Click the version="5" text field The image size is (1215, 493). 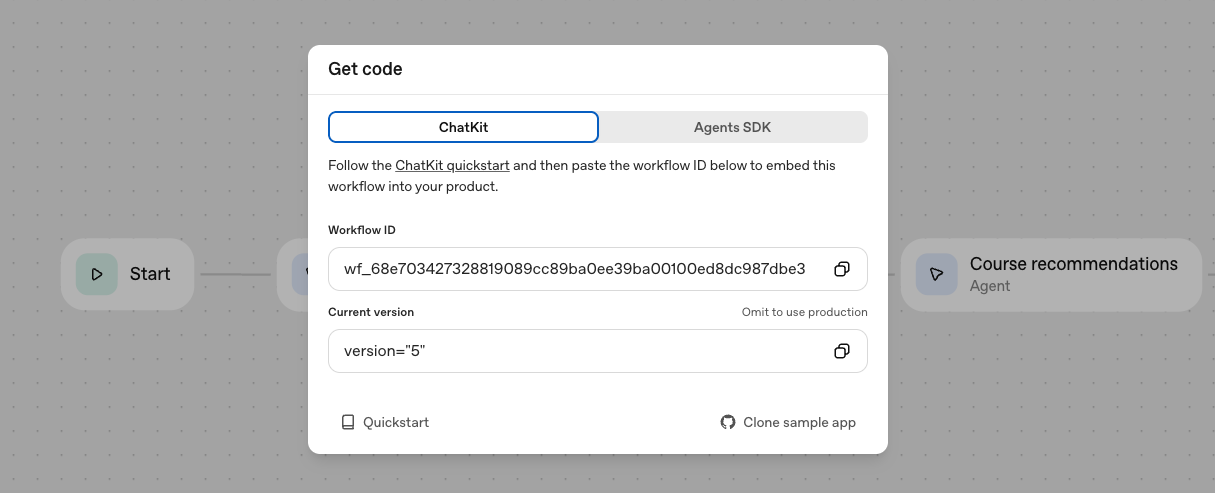tap(574, 351)
